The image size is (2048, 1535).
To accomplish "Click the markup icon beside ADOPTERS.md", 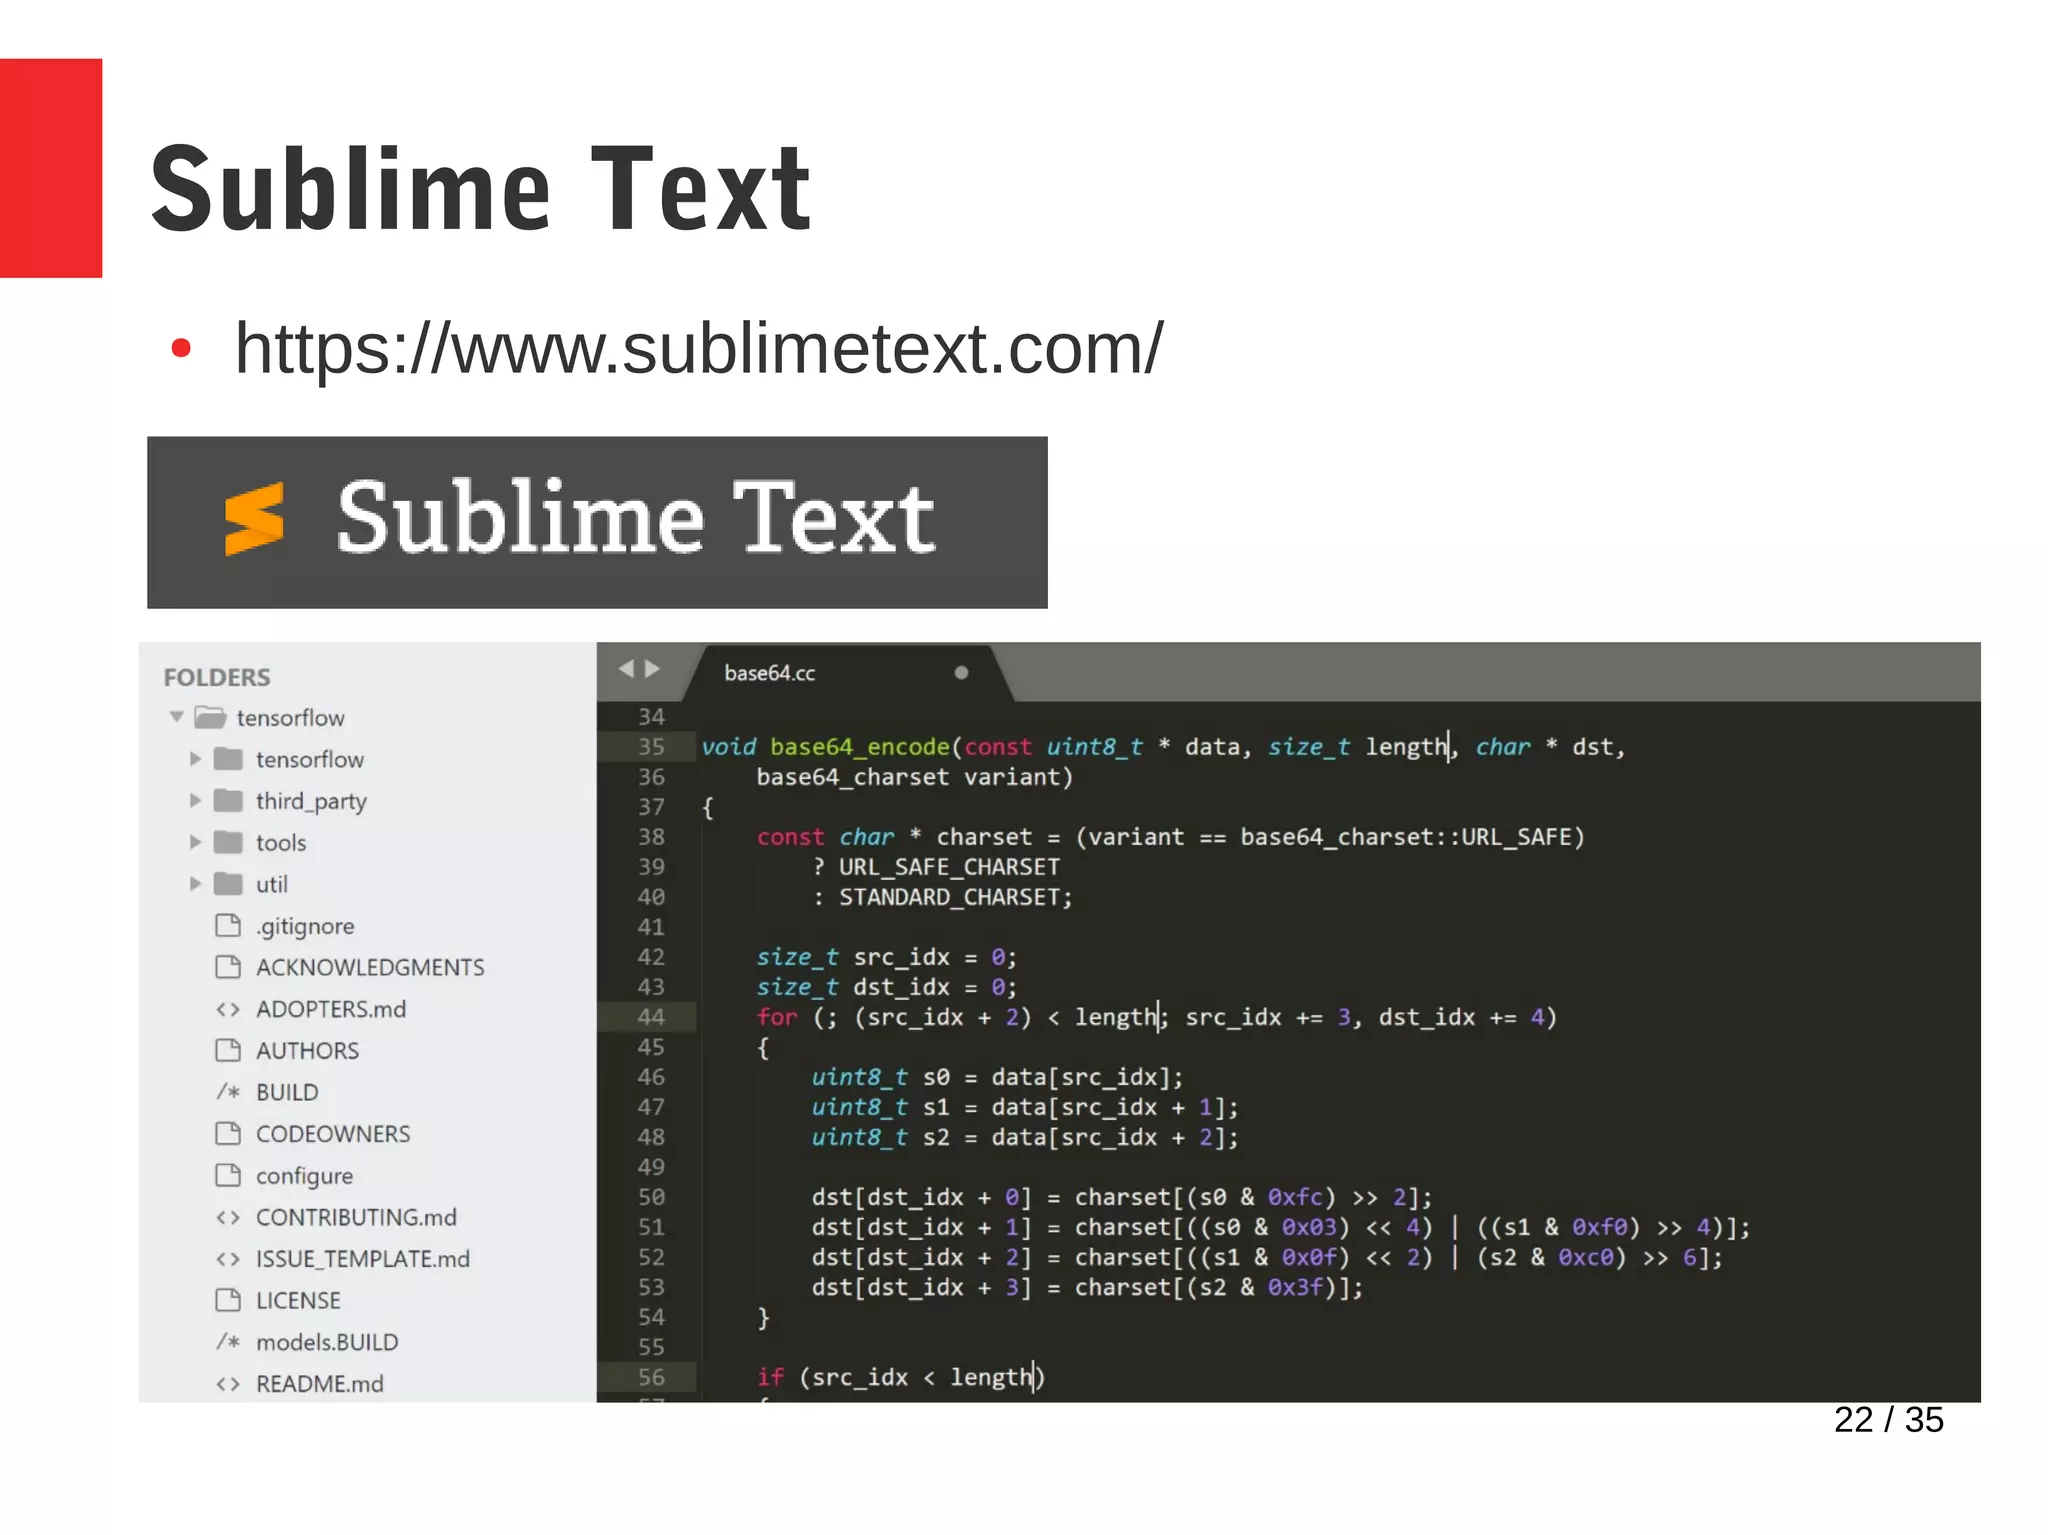I will pos(228,1009).
